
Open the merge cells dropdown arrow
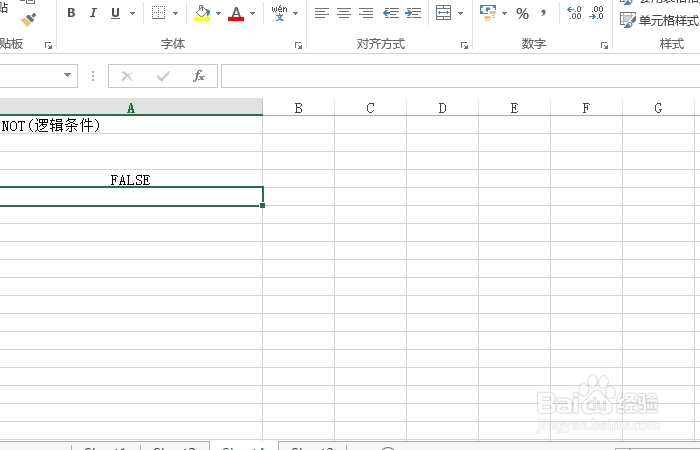pyautogui.click(x=460, y=13)
